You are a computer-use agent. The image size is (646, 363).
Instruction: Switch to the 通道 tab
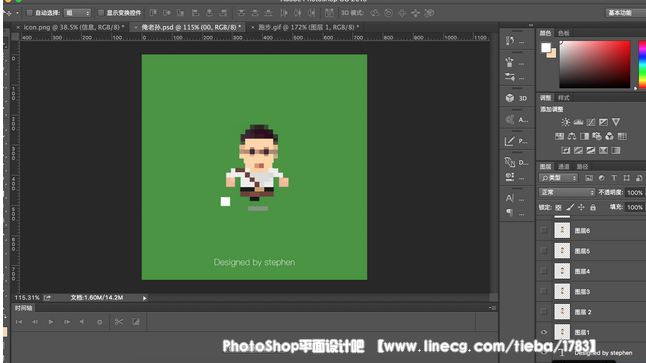pos(564,166)
